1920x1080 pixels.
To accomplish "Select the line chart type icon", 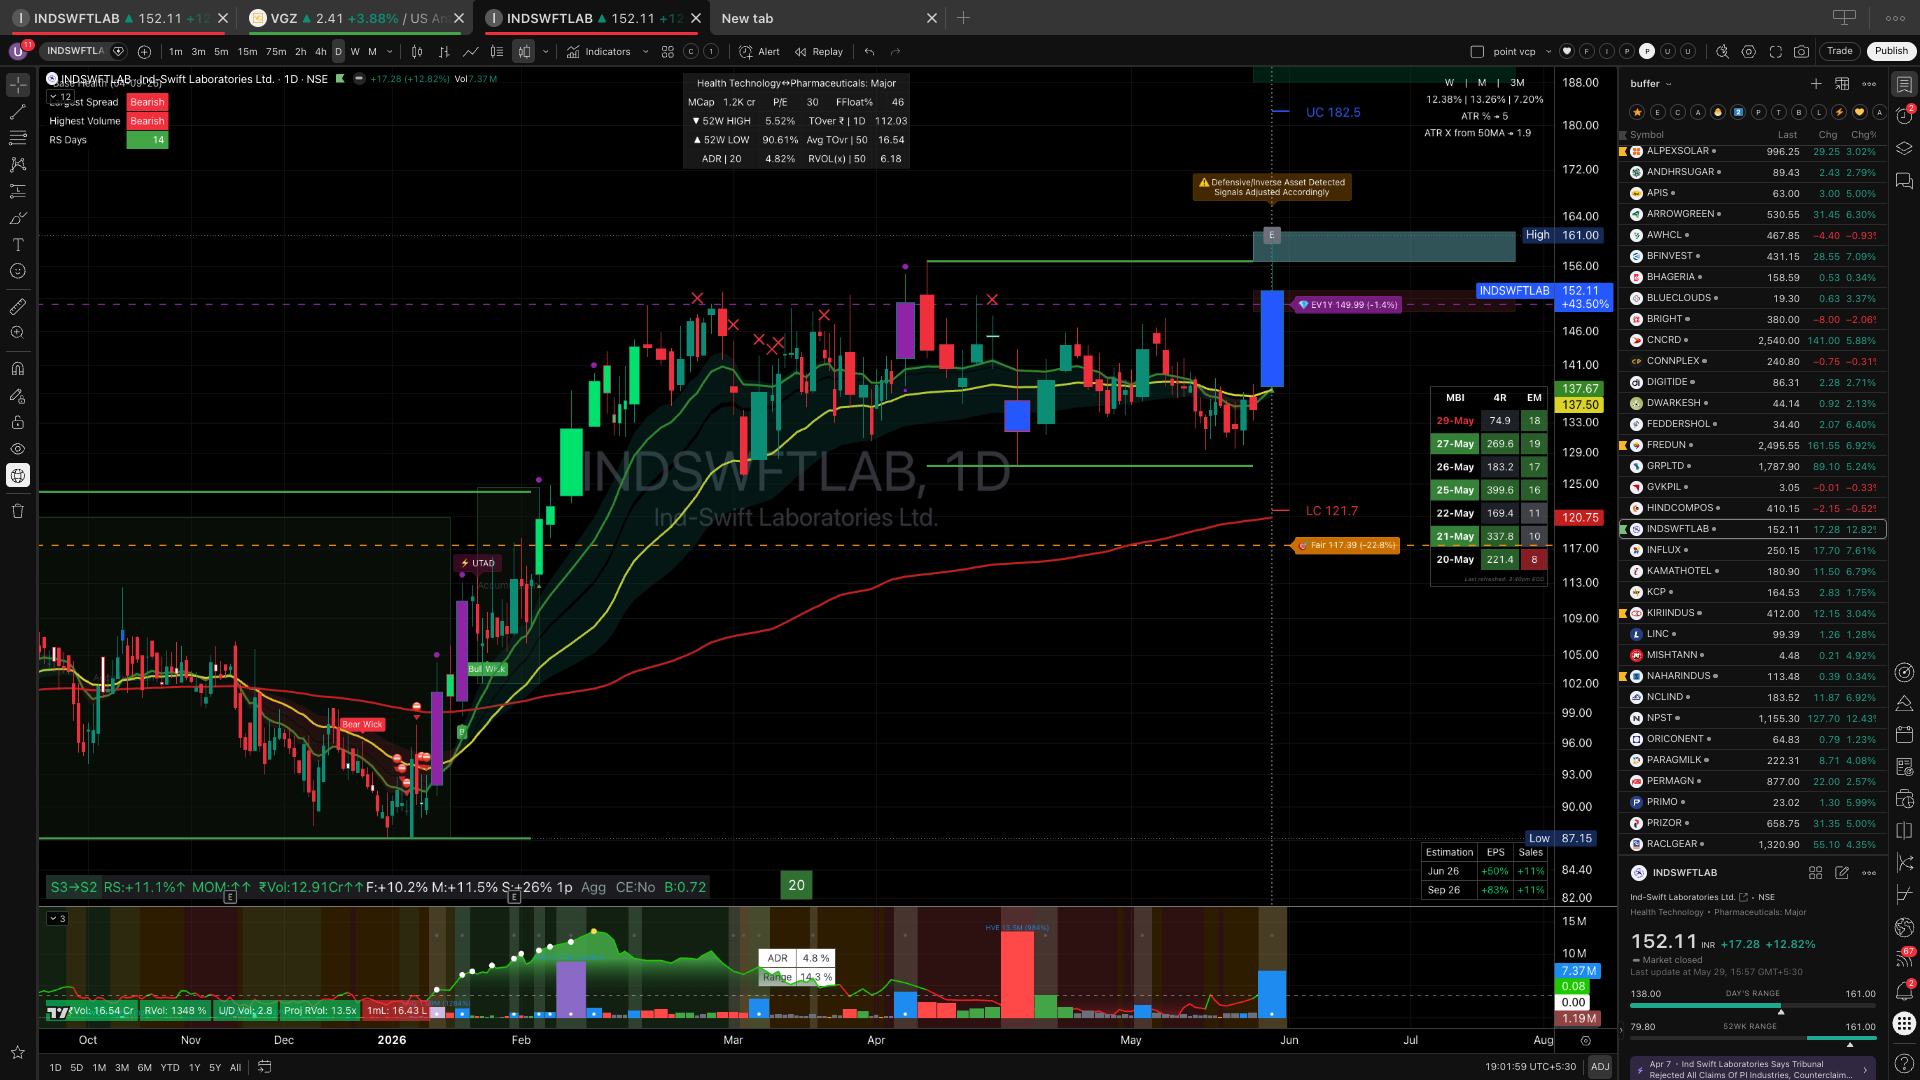I will (470, 52).
